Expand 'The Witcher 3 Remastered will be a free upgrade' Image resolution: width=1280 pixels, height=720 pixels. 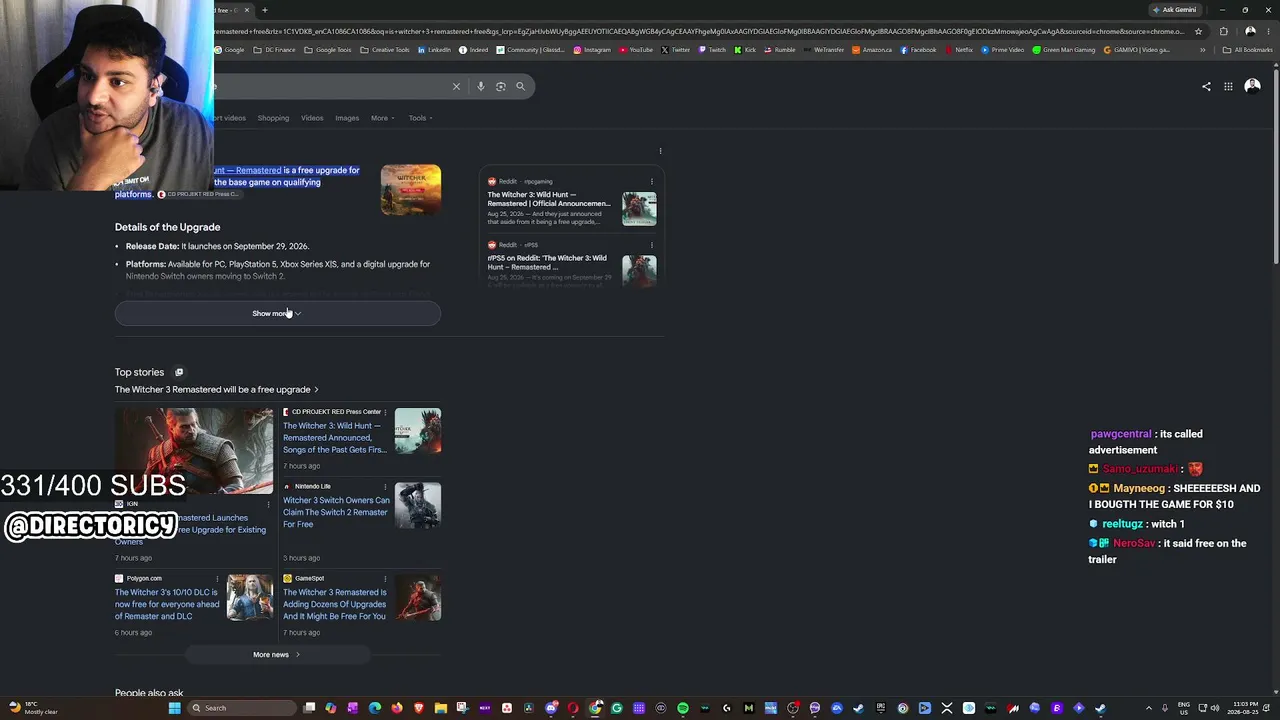tap(217, 390)
